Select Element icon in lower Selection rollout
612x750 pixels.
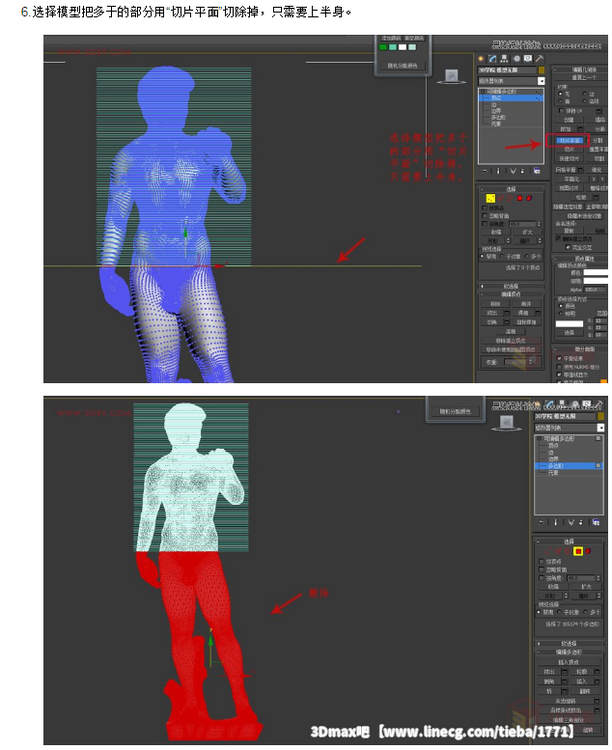pos(588,551)
